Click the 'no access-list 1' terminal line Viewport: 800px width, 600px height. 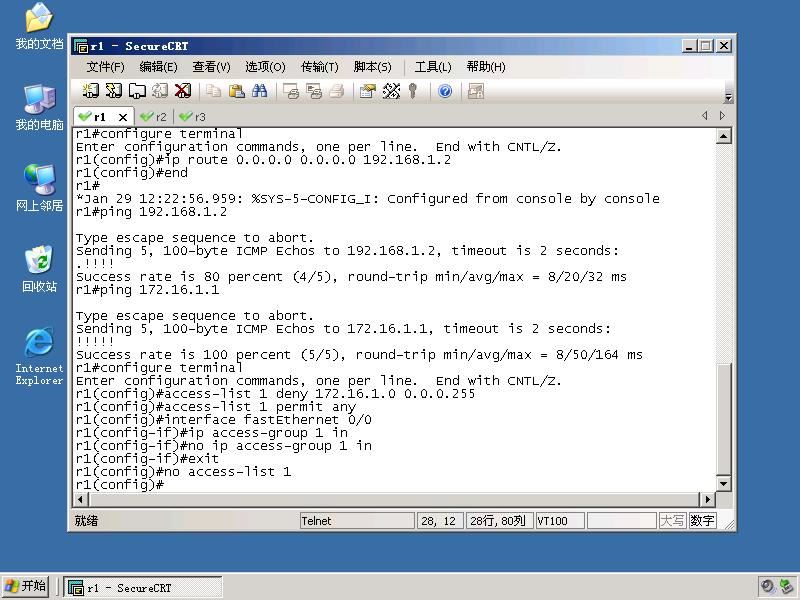point(183,471)
